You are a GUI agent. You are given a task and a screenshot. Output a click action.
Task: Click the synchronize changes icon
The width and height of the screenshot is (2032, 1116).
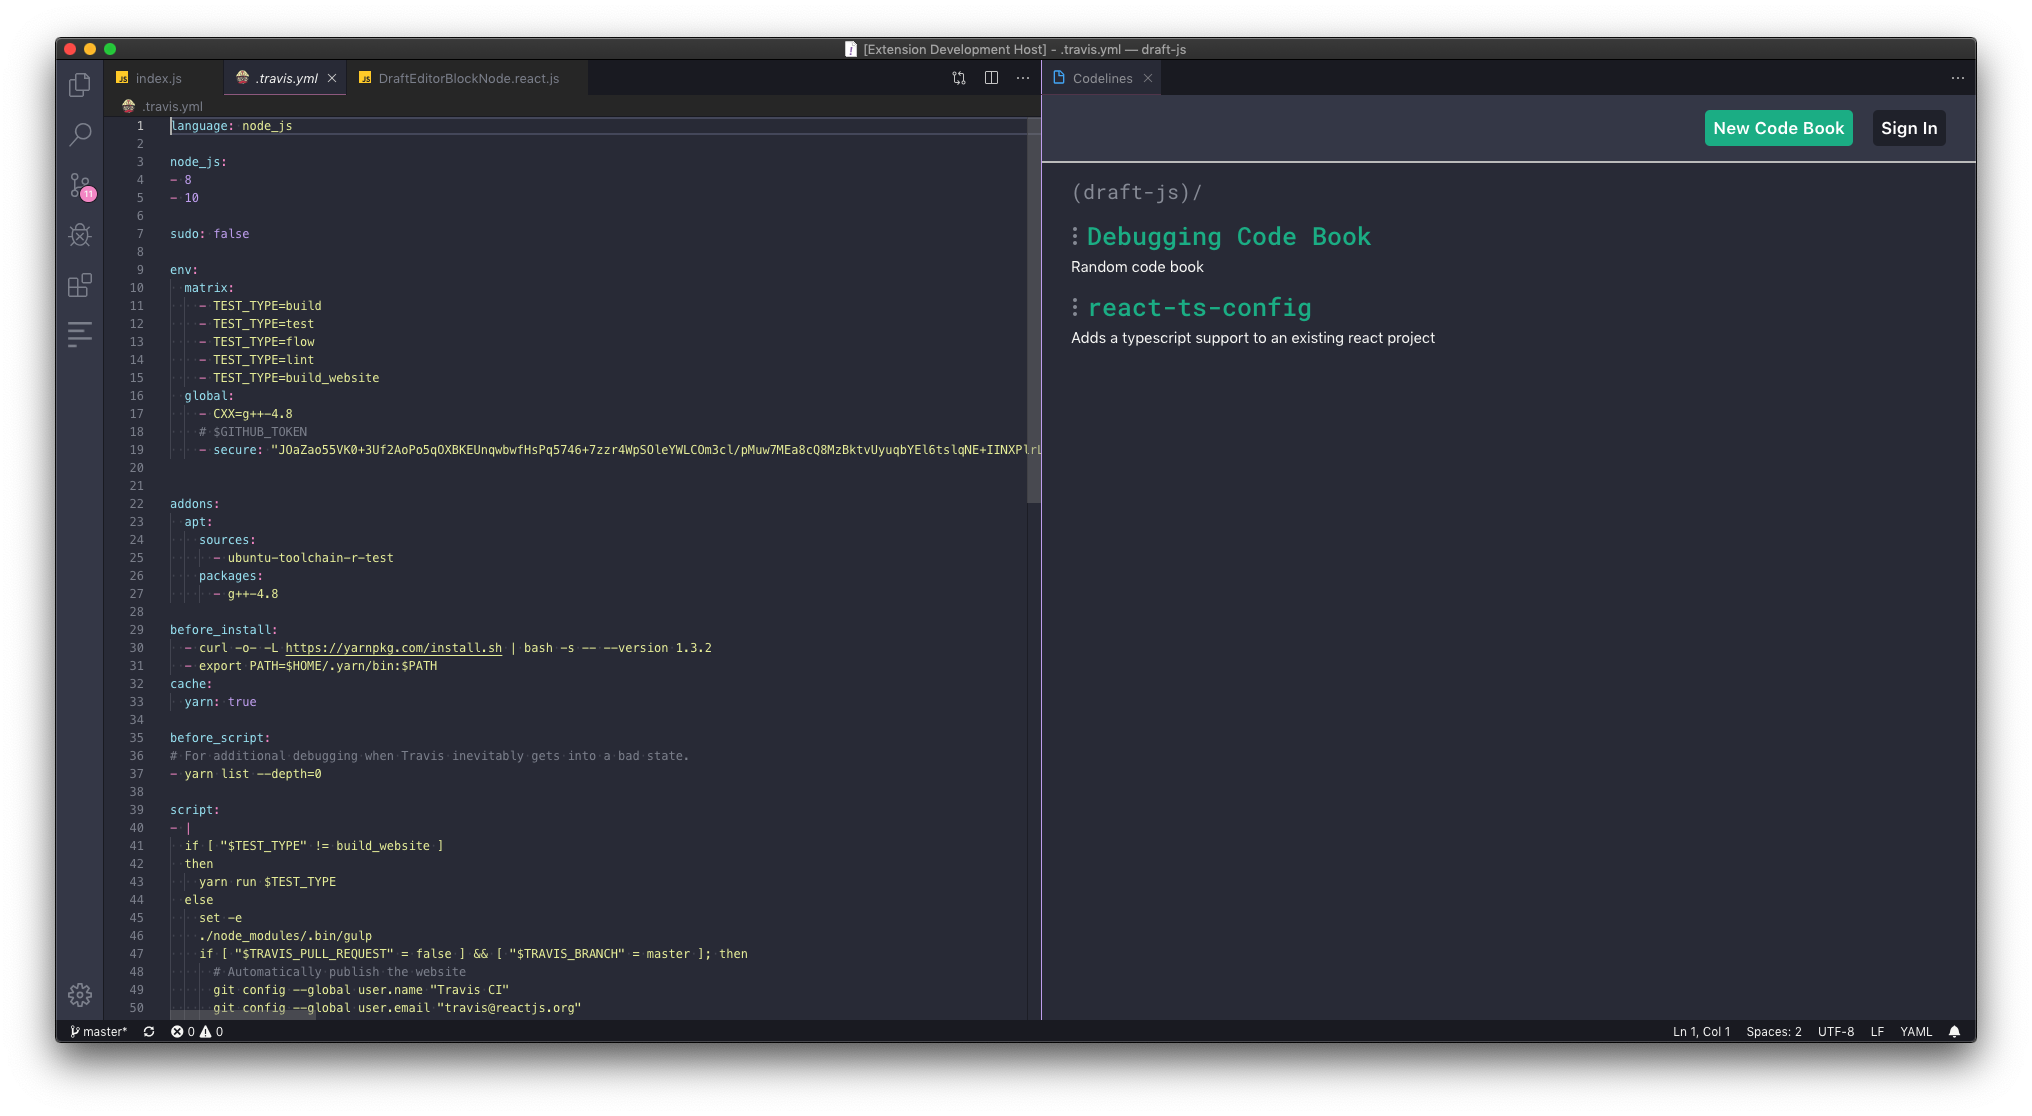point(149,1031)
